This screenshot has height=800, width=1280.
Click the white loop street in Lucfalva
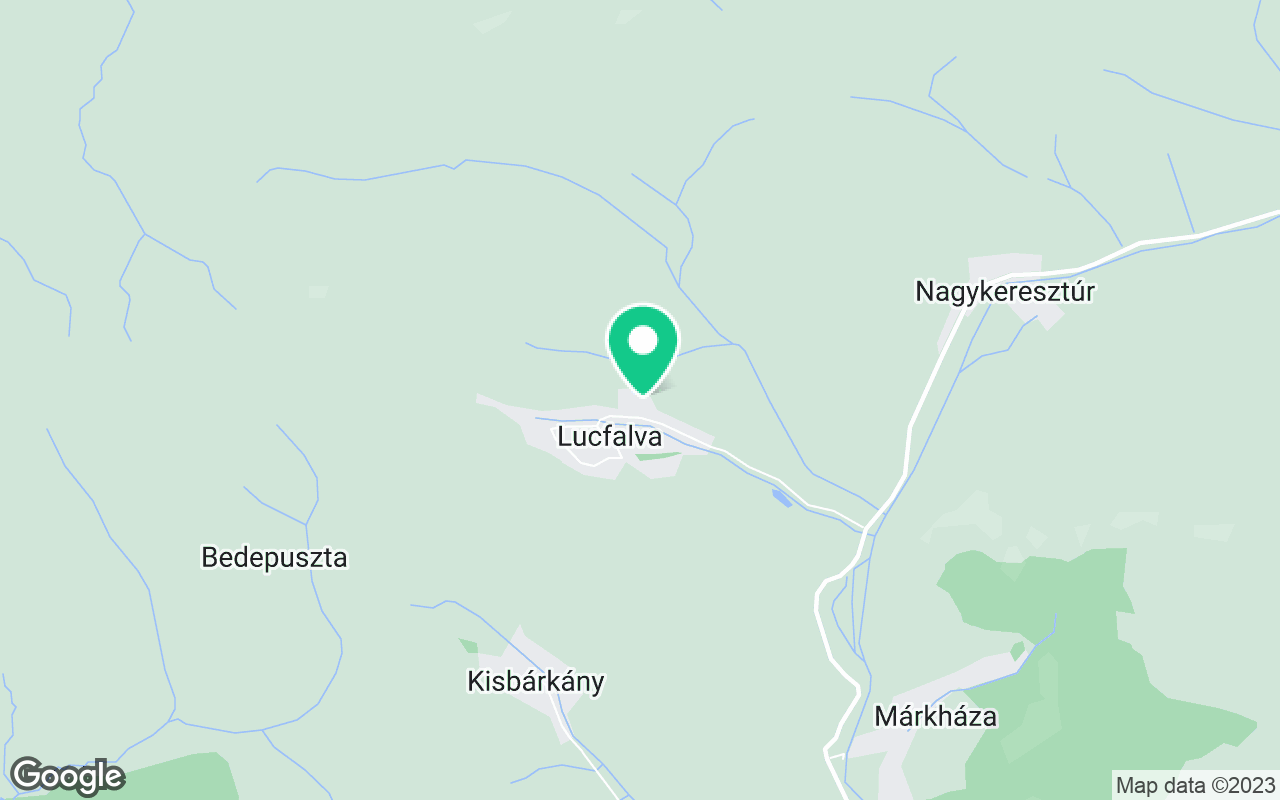tap(593, 456)
